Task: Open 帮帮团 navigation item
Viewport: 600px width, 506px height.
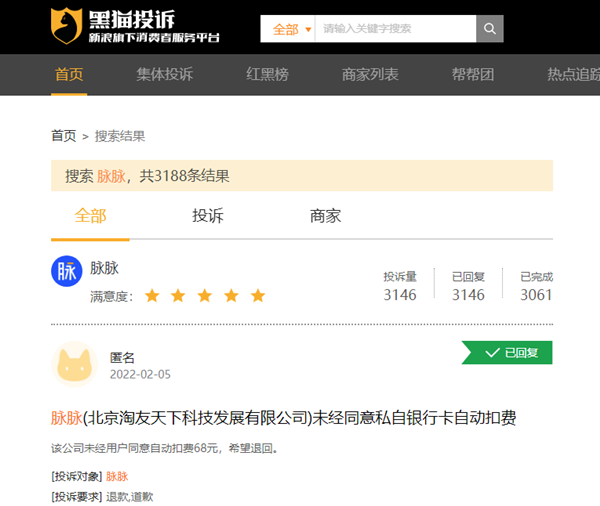Action: [472, 74]
